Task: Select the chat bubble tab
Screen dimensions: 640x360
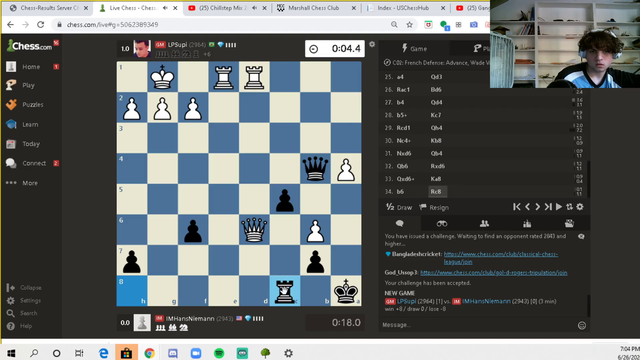Action: 400,223
